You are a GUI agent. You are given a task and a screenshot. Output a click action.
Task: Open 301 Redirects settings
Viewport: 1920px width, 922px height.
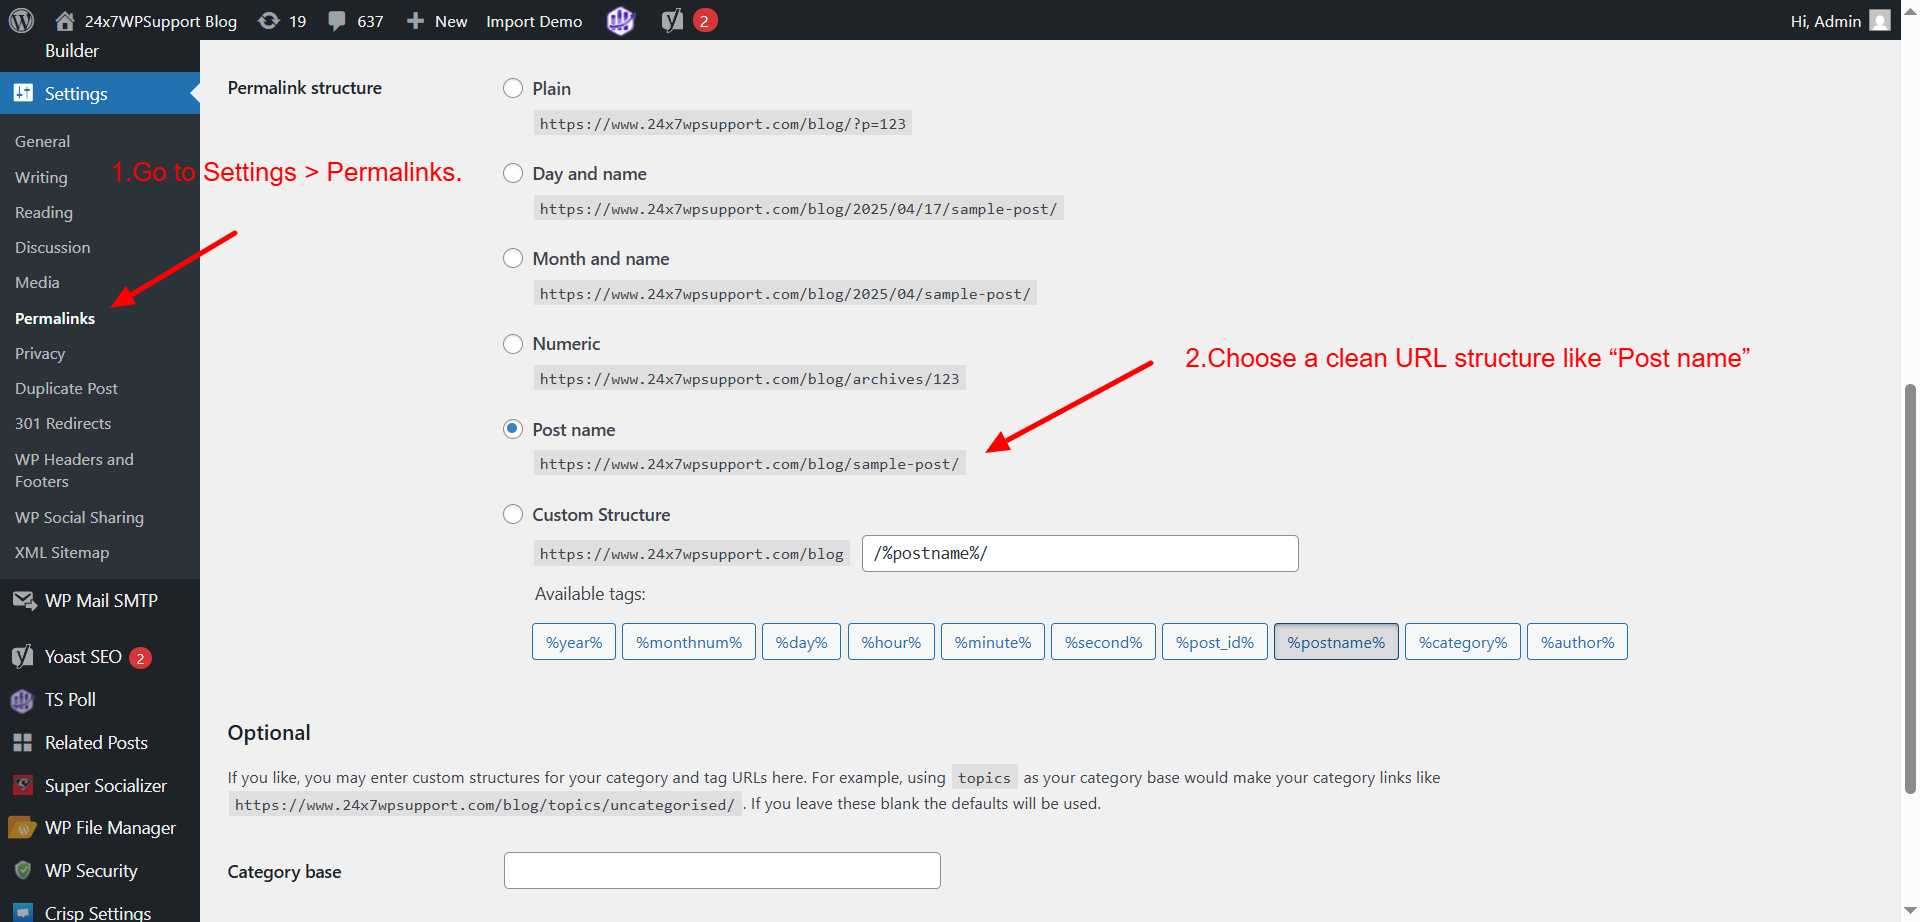point(63,423)
